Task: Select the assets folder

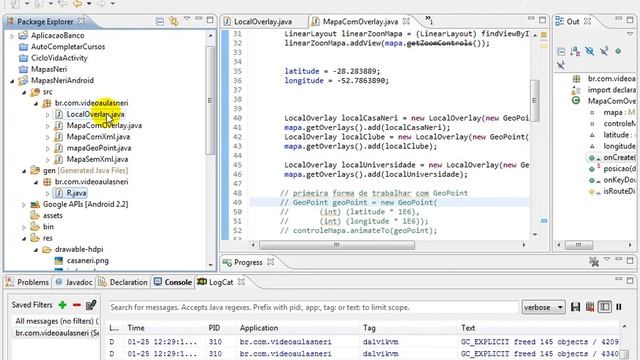Action: 52,216
